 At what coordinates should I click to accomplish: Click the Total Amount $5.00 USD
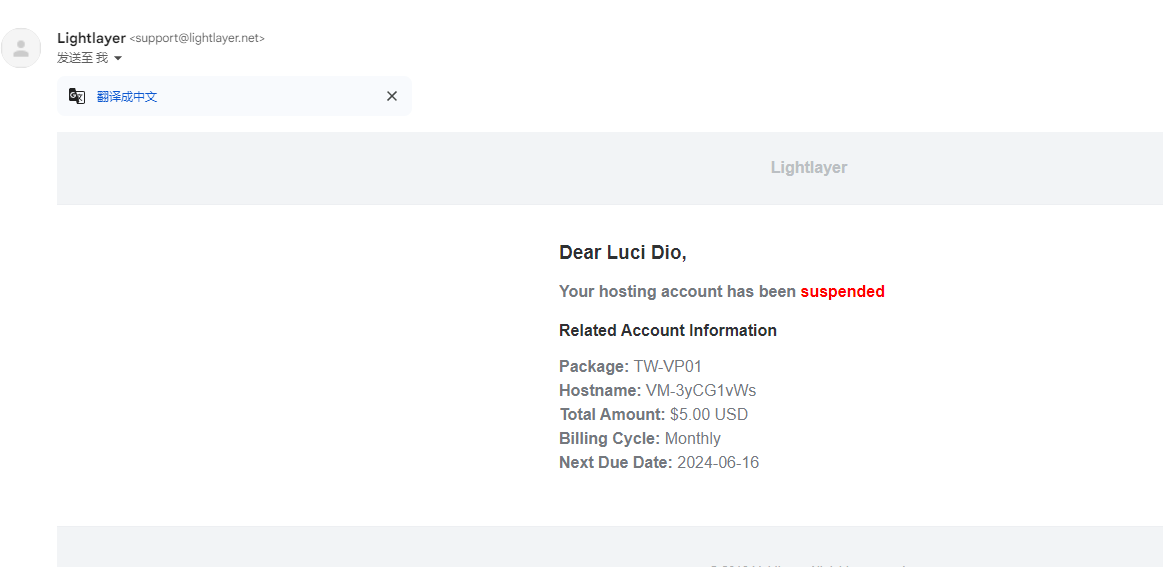[709, 414]
